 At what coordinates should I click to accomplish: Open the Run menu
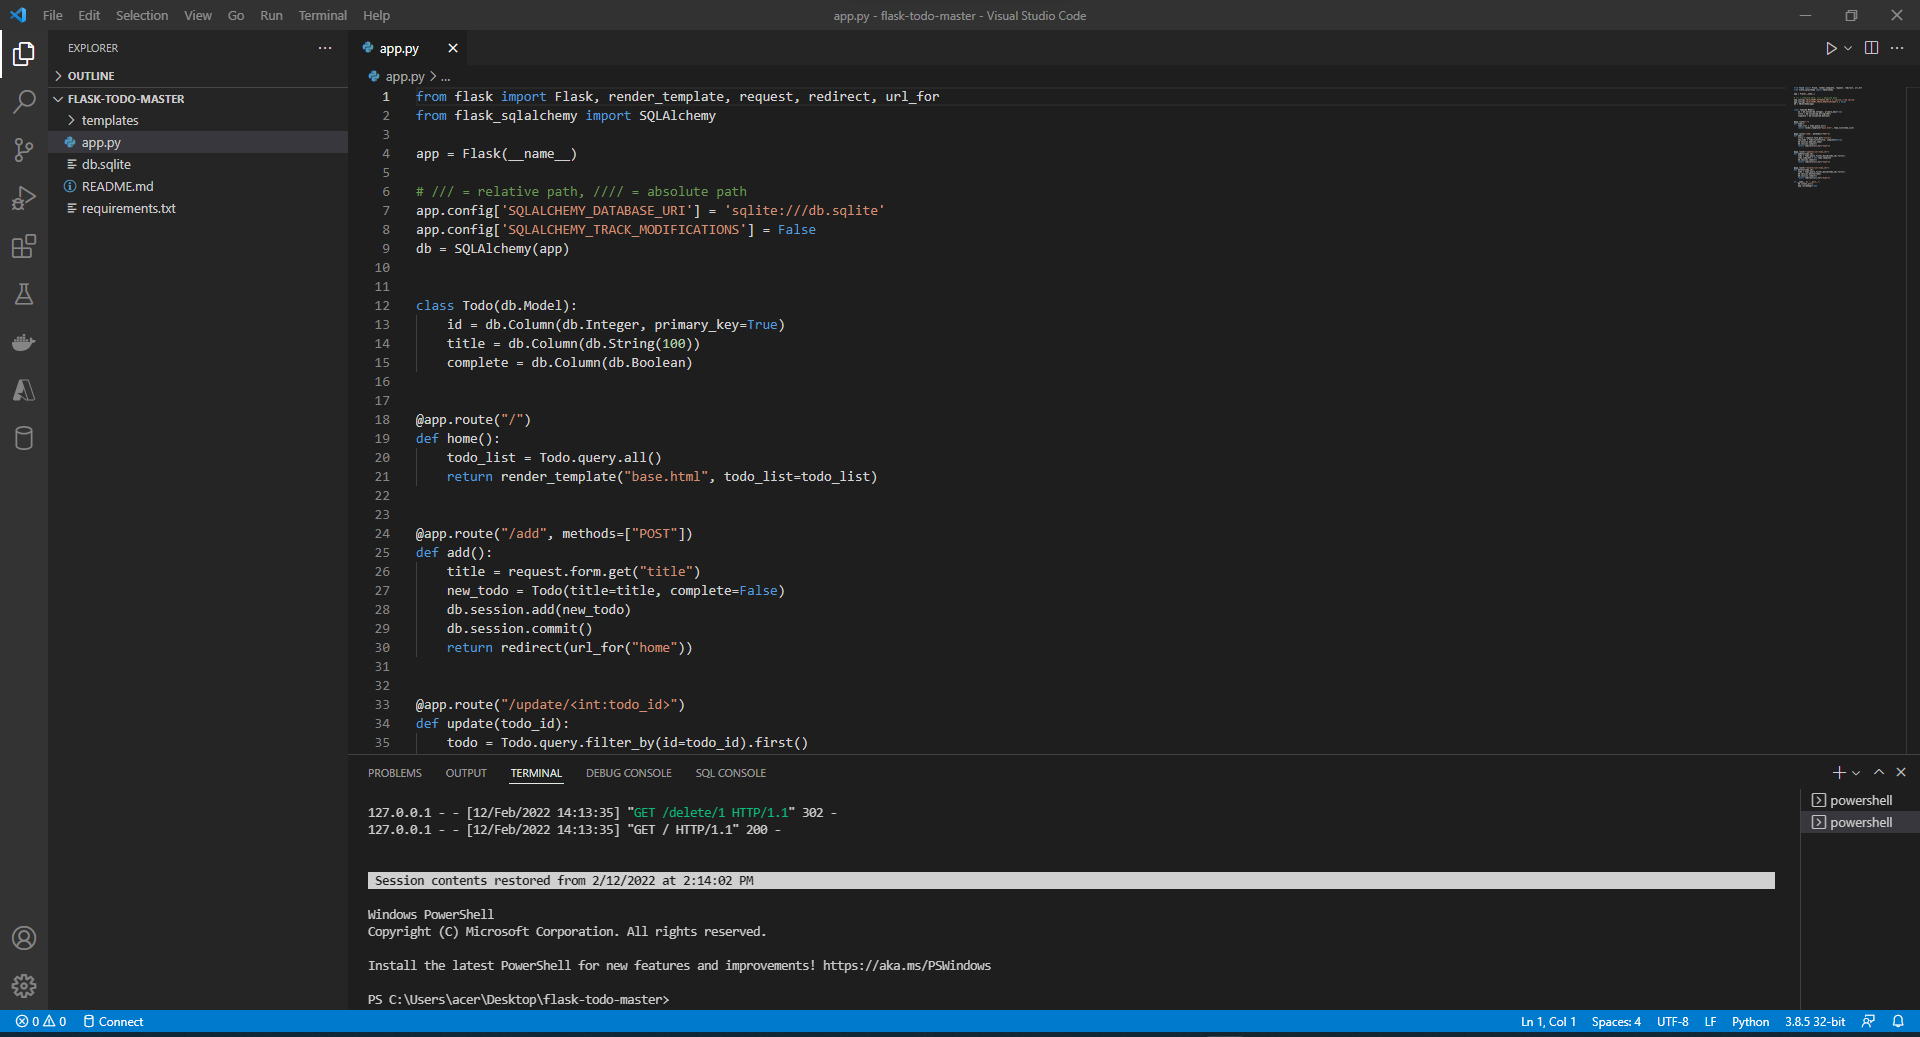click(x=271, y=15)
